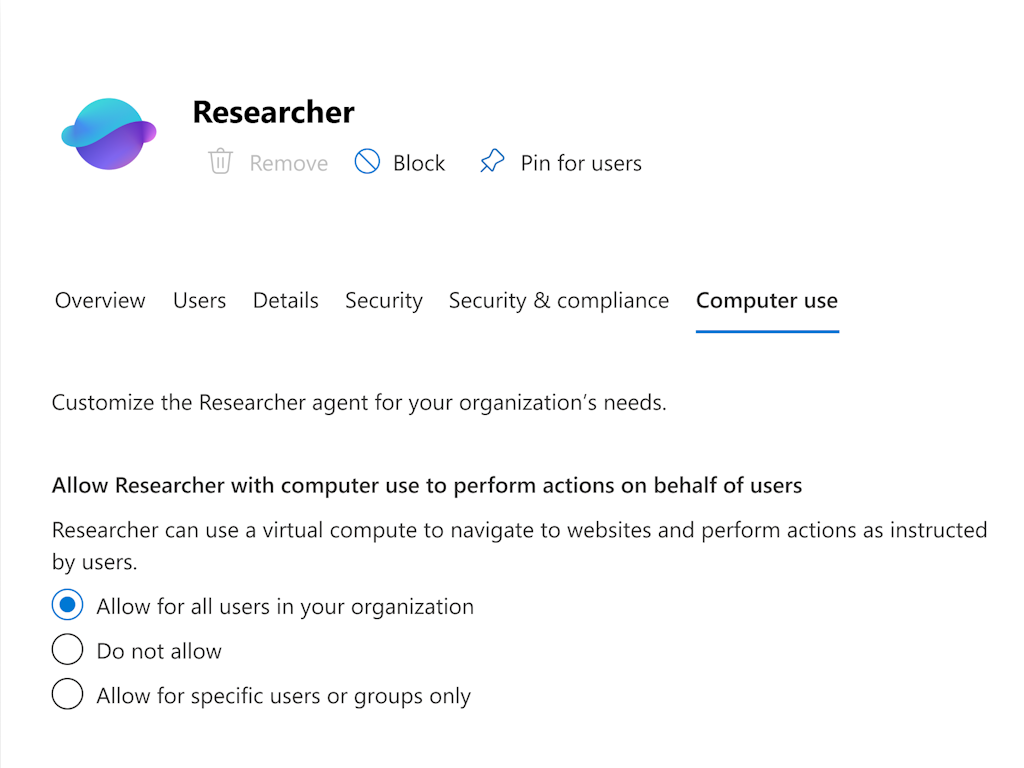This screenshot has height=768, width=1024.
Task: Open the Users tab
Action: point(199,300)
